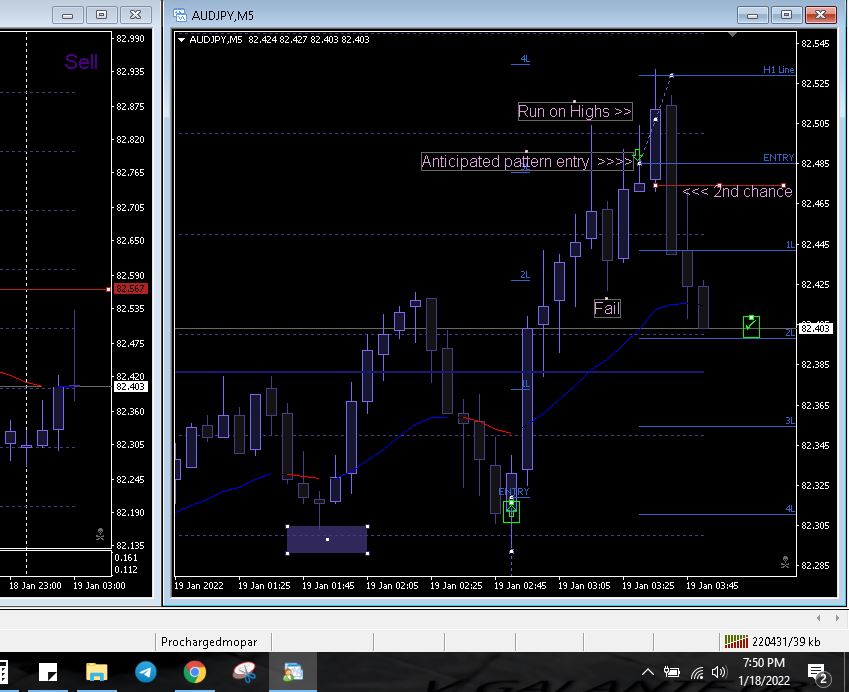Viewport: 849px width, 692px height.
Task: Click the 0.161 indicator value in left chart
Action: 126,558
